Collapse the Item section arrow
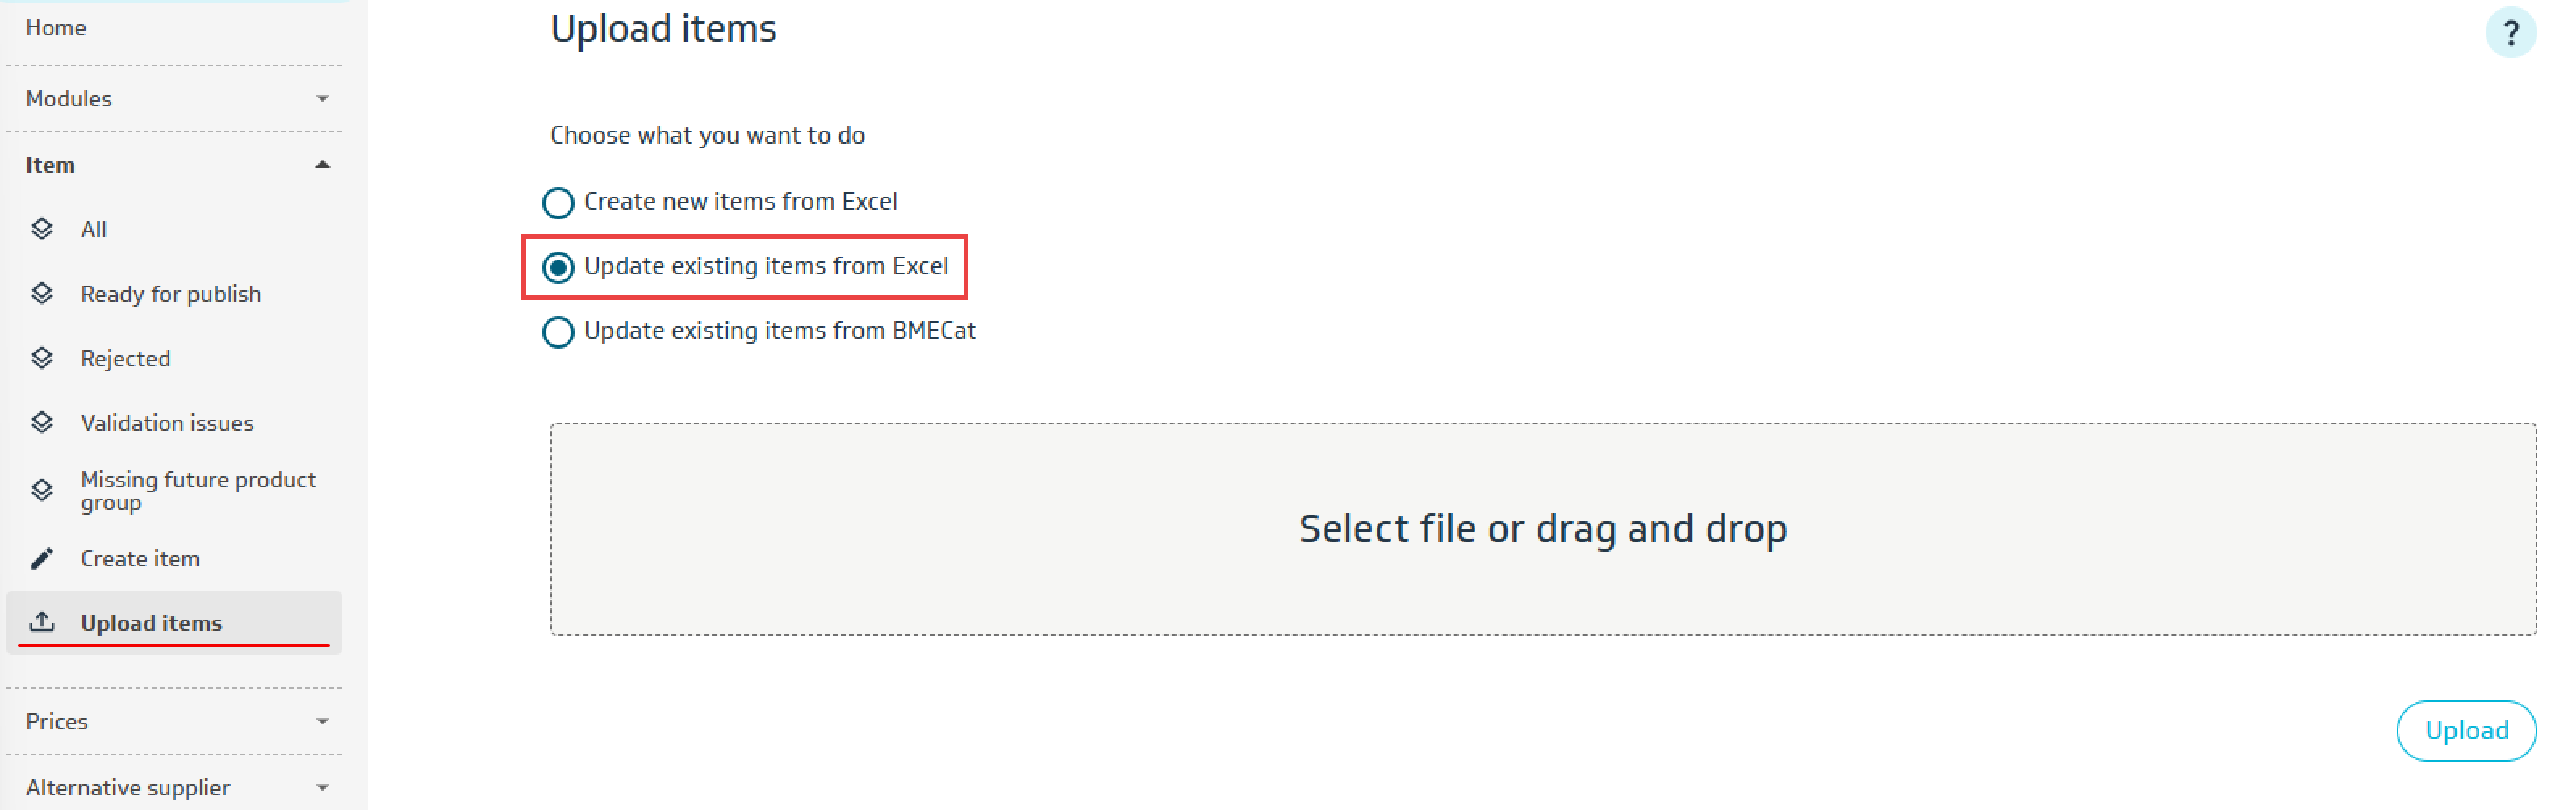 point(322,165)
